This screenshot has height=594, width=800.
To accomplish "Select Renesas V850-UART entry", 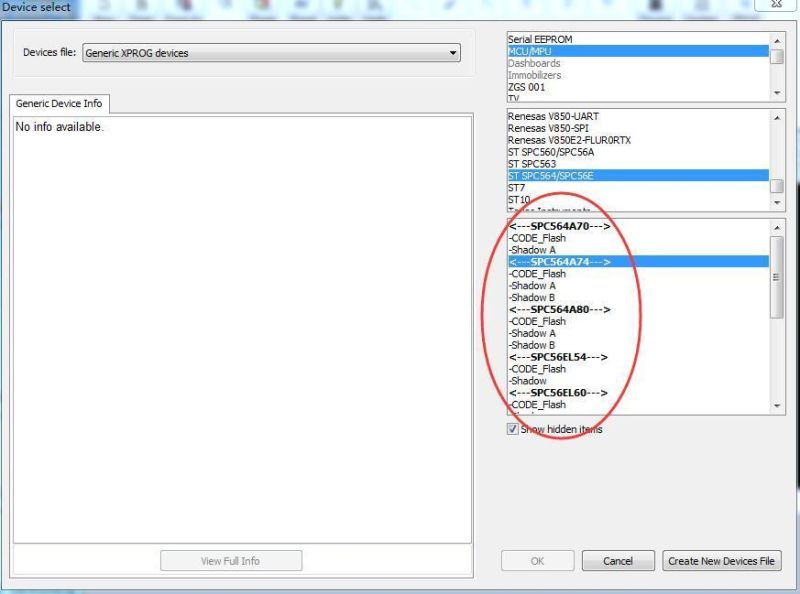I will (x=638, y=116).
